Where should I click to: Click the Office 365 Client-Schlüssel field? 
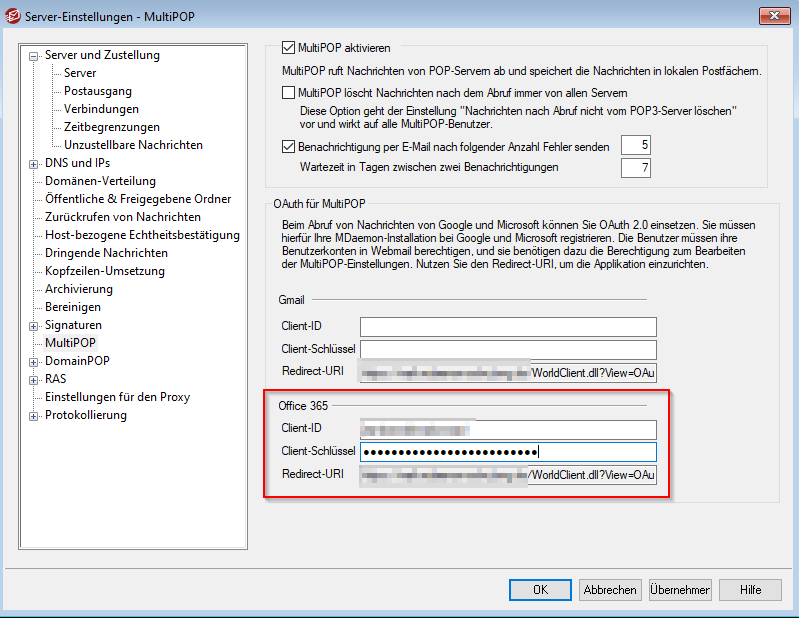(x=508, y=452)
